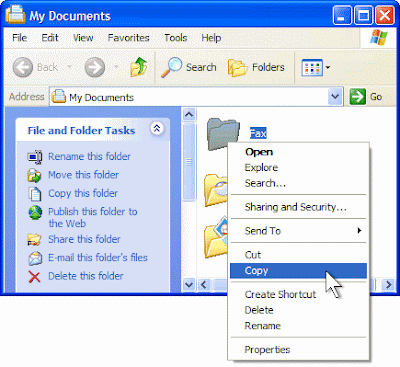The width and height of the screenshot is (400, 367).
Task: Click the task pane scroll down arrow
Action: tap(189, 285)
